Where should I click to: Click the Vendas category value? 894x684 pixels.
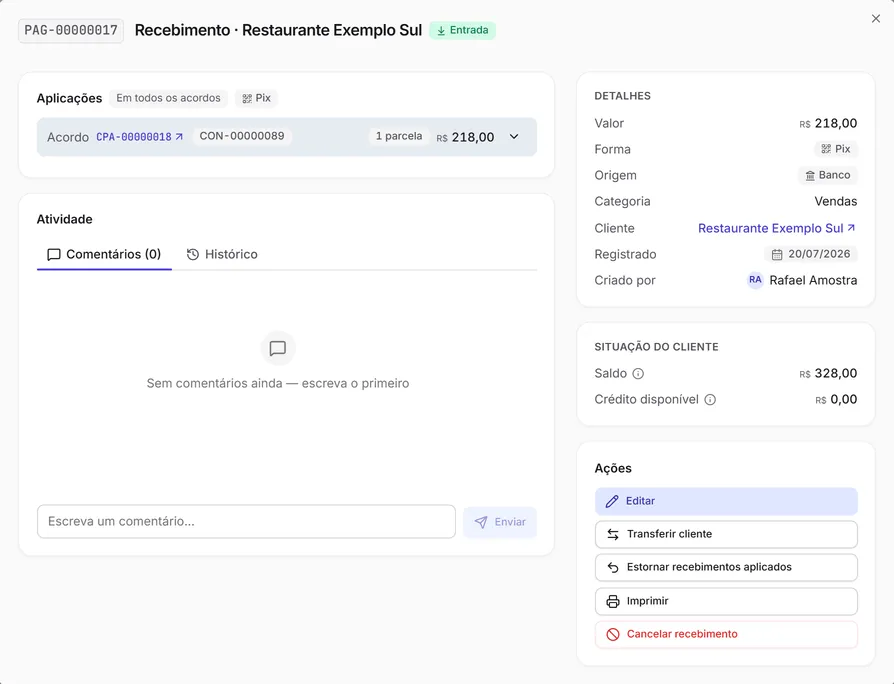(835, 201)
